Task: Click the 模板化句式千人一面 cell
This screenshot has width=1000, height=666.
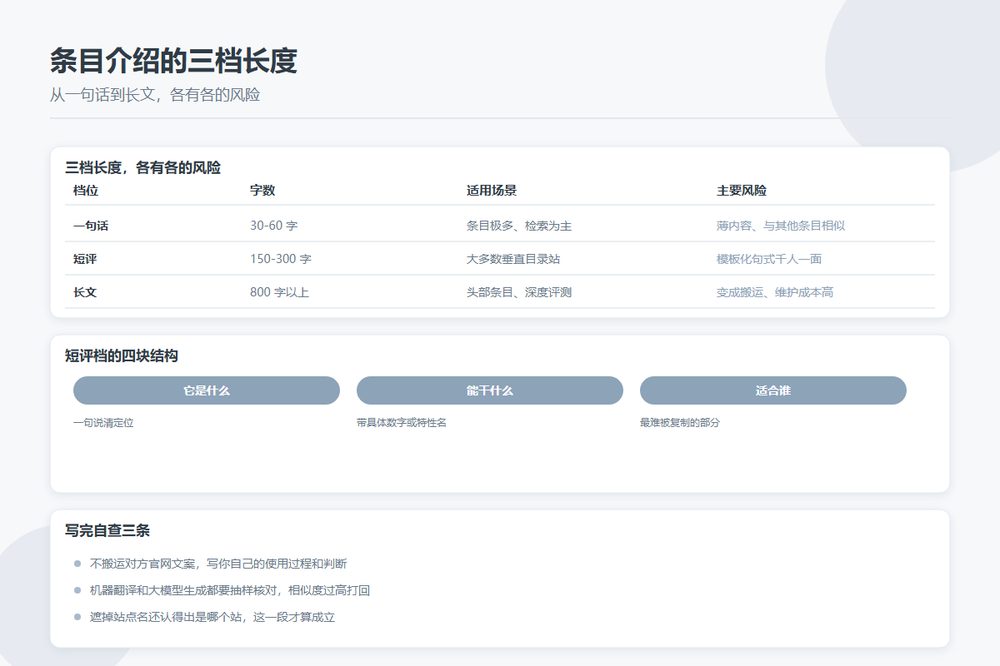Action: point(768,259)
